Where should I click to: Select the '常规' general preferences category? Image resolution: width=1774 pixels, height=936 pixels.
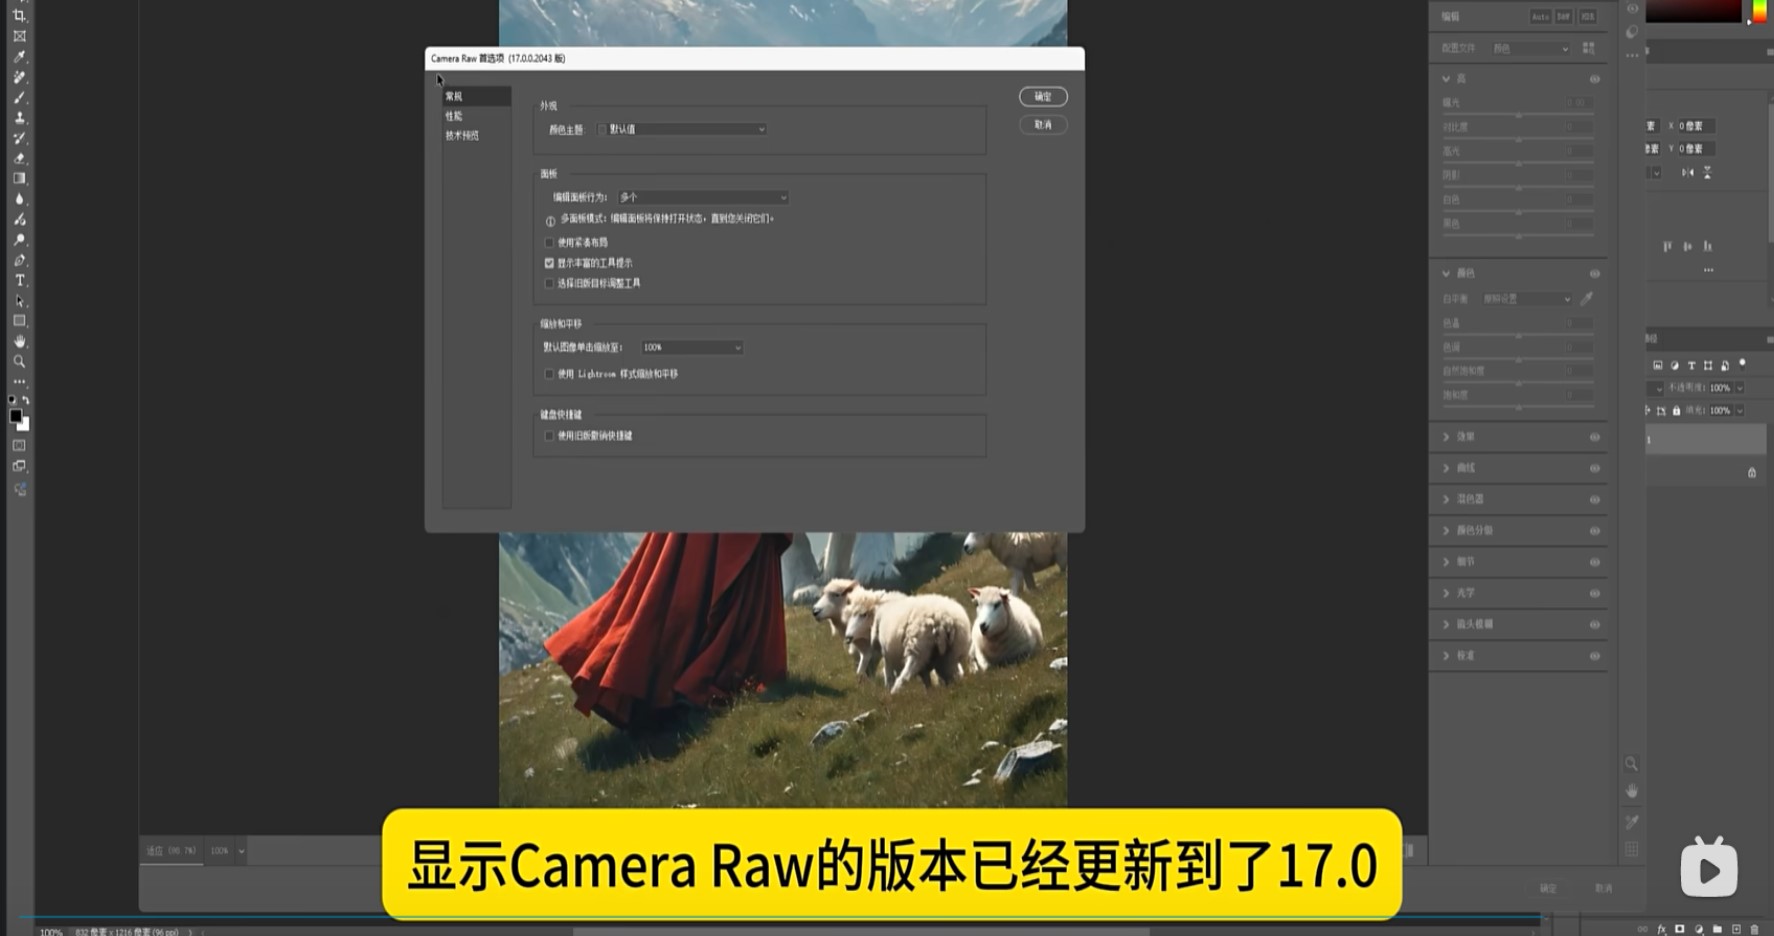(477, 96)
